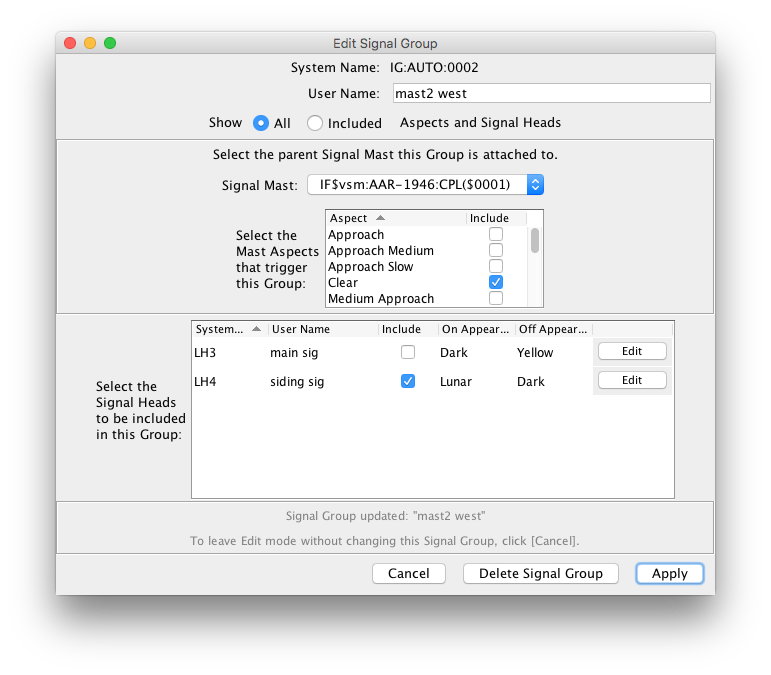Select the Included radio button
This screenshot has height=675, width=771.
pos(315,123)
